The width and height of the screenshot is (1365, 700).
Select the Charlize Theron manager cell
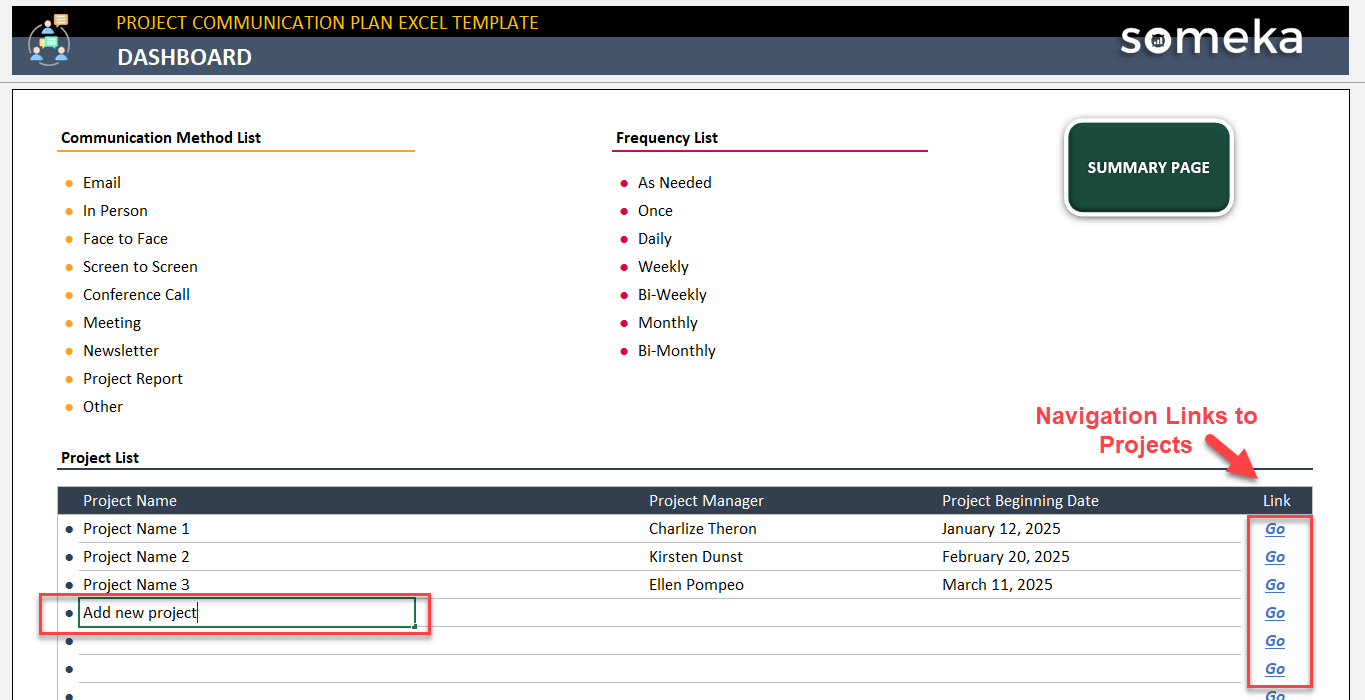click(702, 529)
